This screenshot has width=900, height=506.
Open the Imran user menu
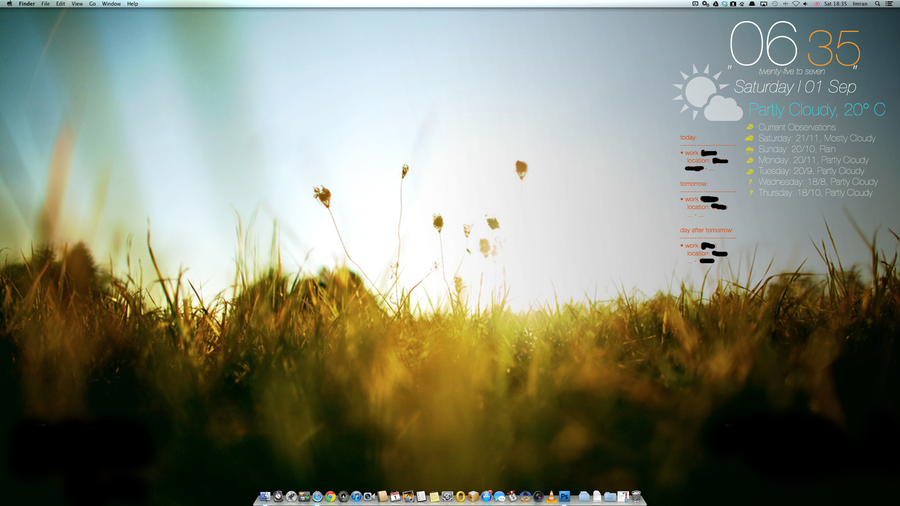click(860, 3)
